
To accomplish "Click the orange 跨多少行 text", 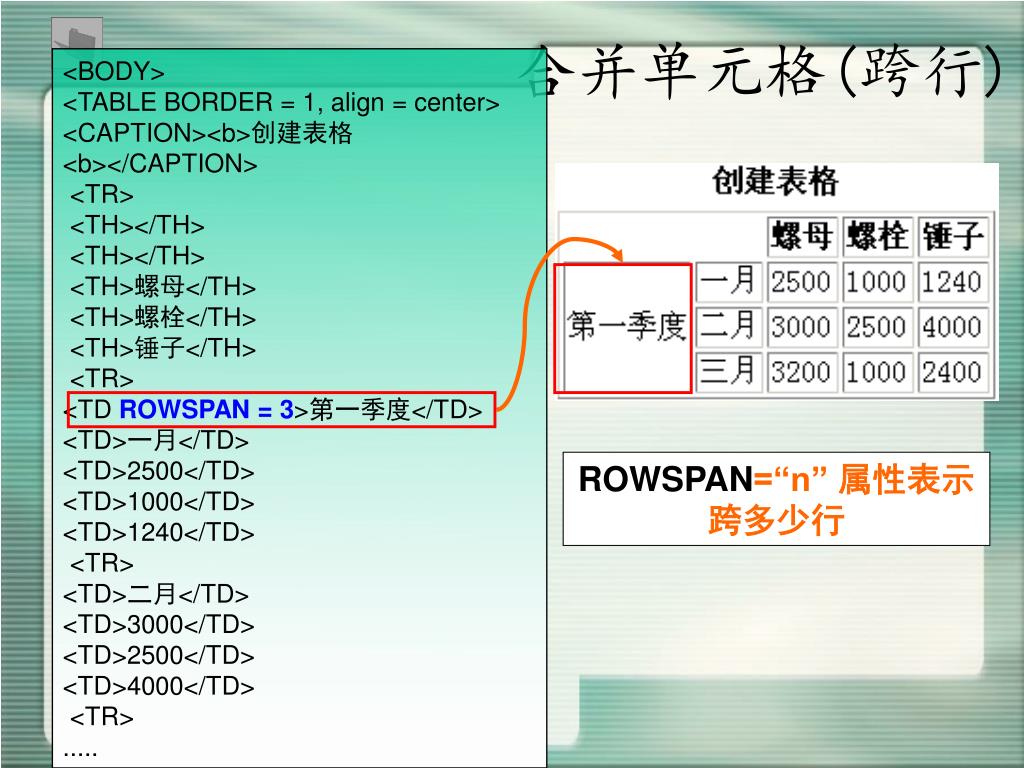I will tap(776, 520).
